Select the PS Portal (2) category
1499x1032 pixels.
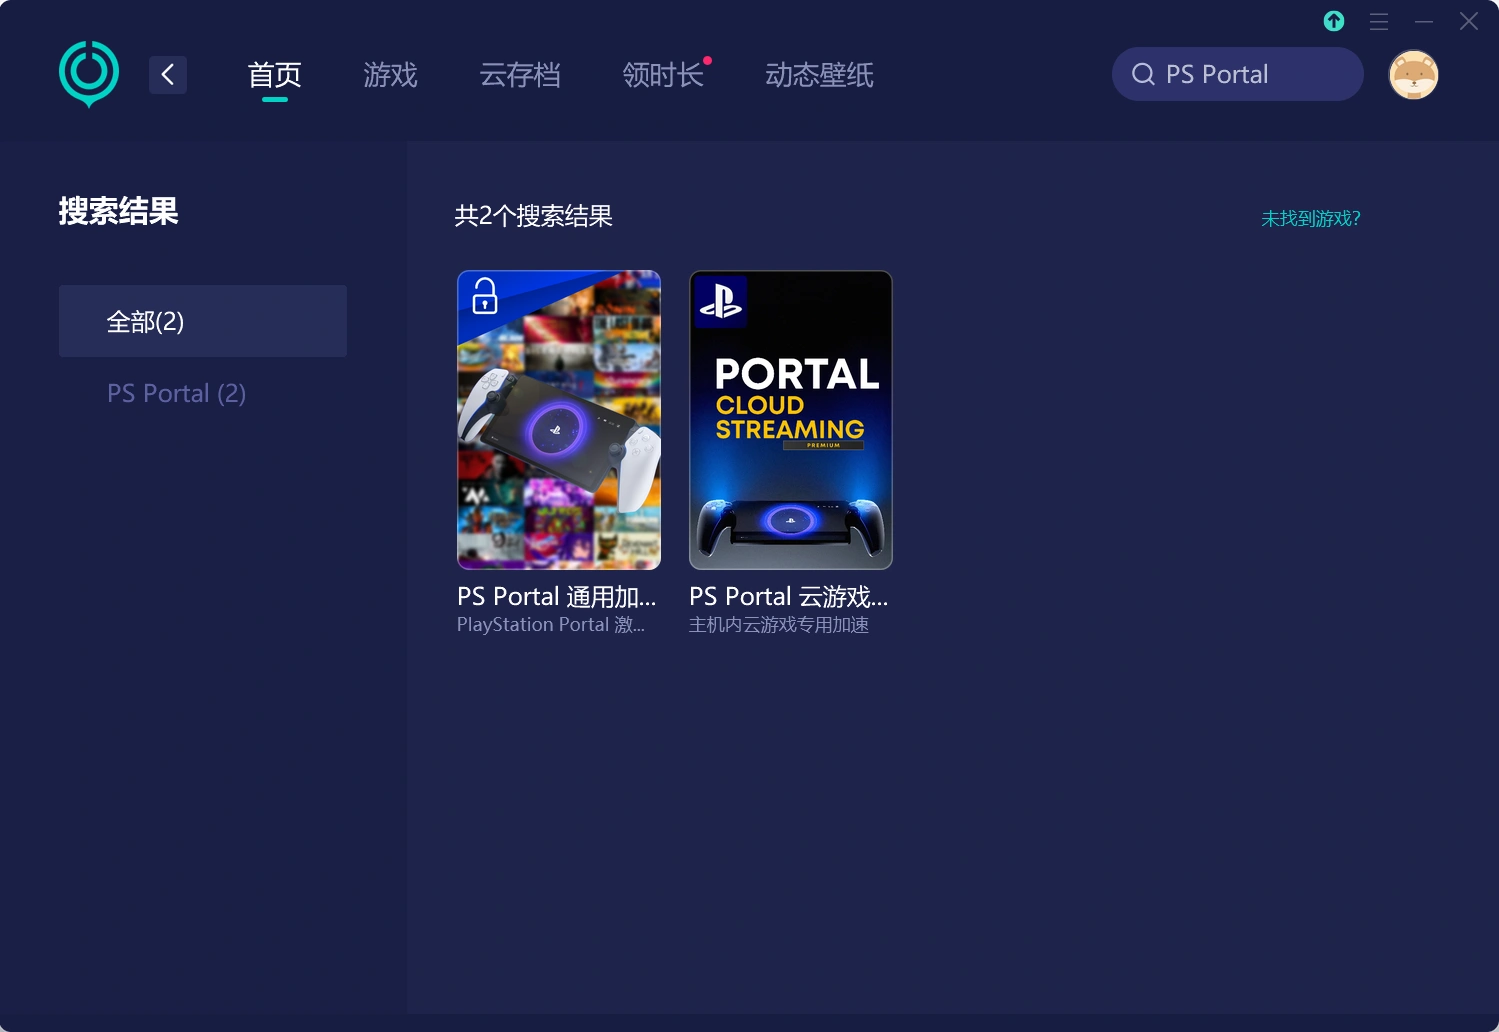(176, 393)
